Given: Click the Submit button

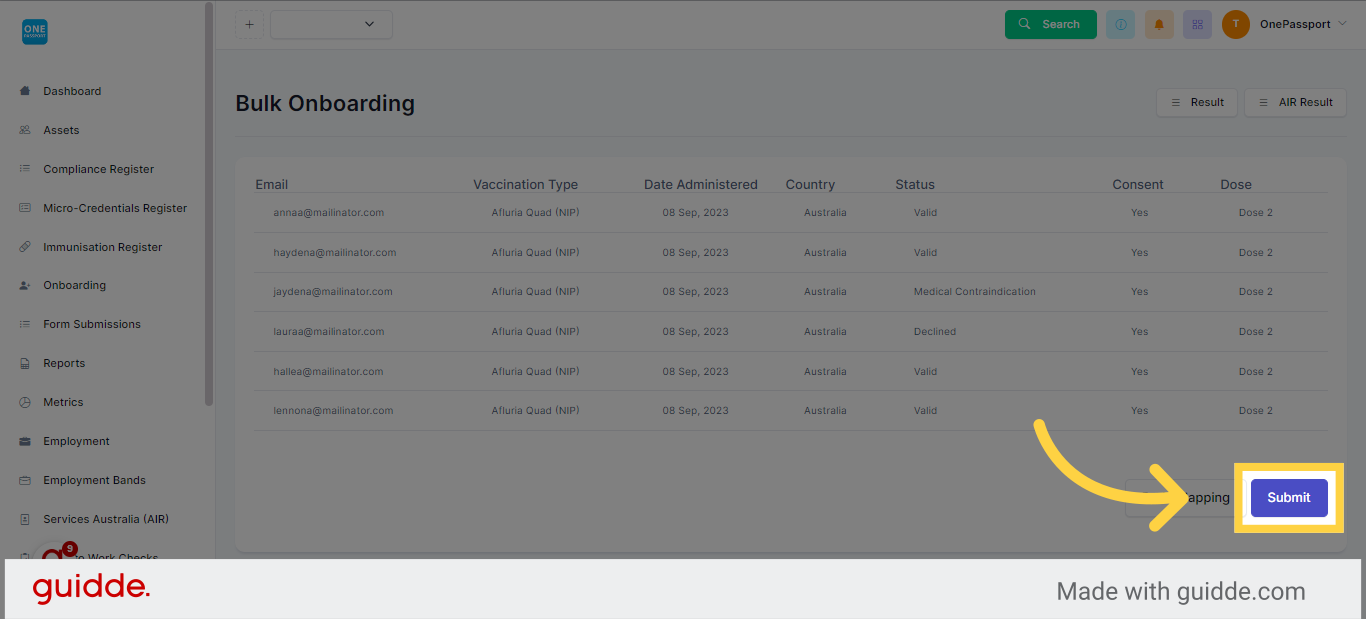Looking at the screenshot, I should [x=1289, y=498].
